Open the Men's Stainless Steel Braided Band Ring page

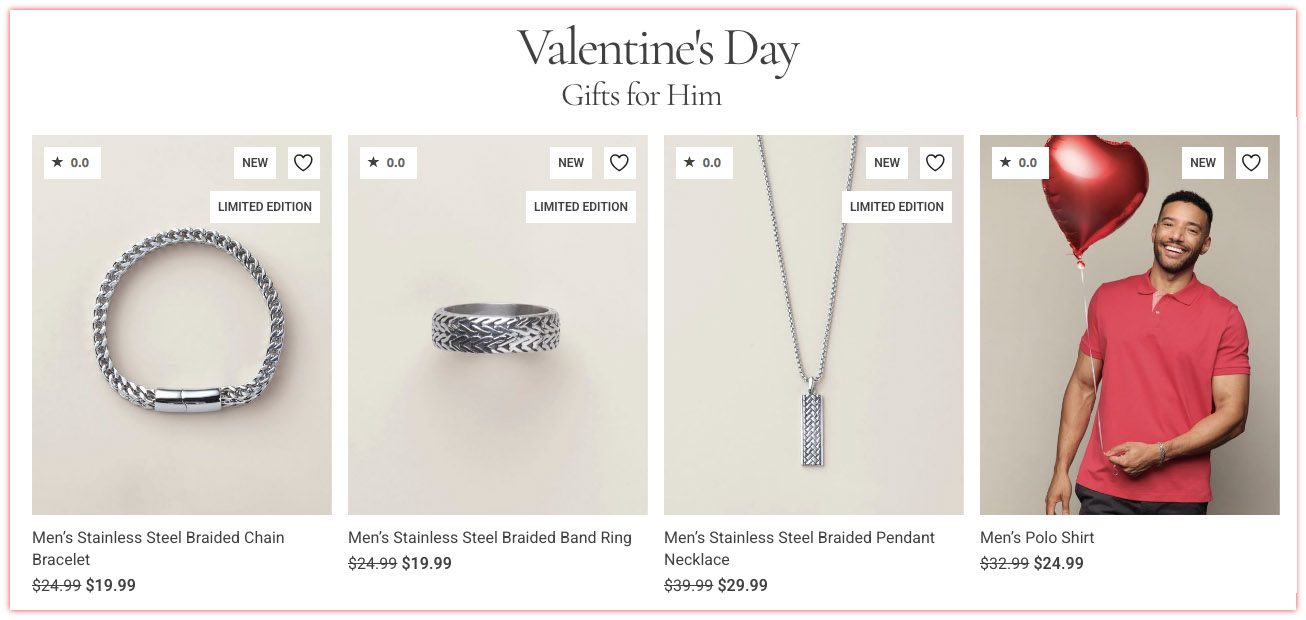(489, 537)
